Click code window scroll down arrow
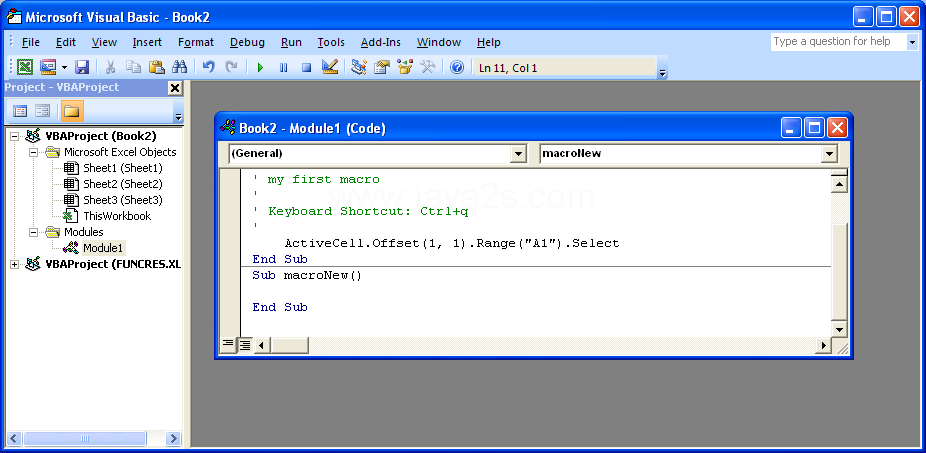The height and width of the screenshot is (453, 926). point(839,328)
